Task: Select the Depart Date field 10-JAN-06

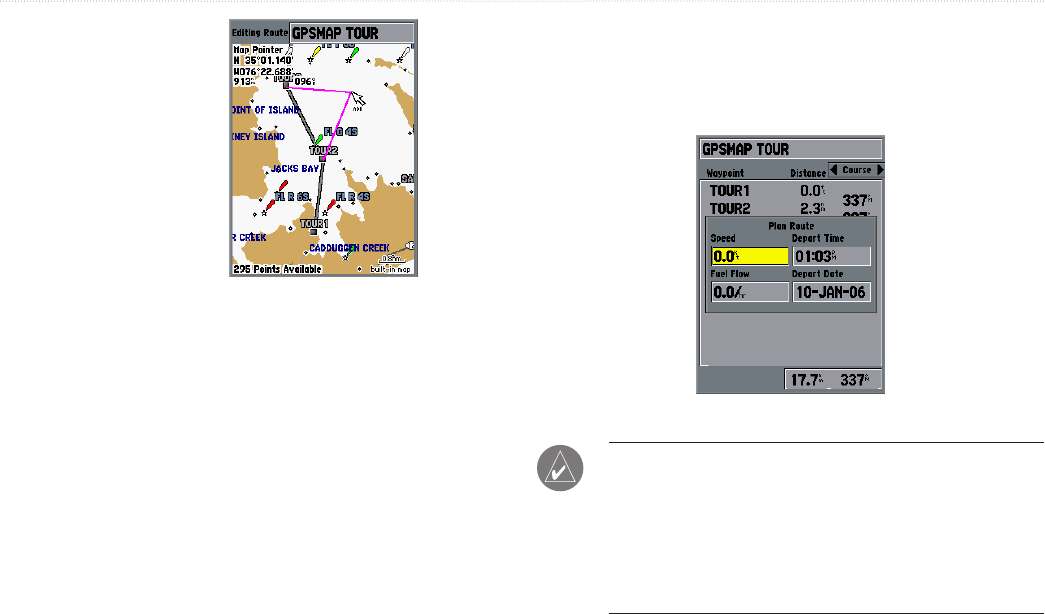Action: click(832, 292)
